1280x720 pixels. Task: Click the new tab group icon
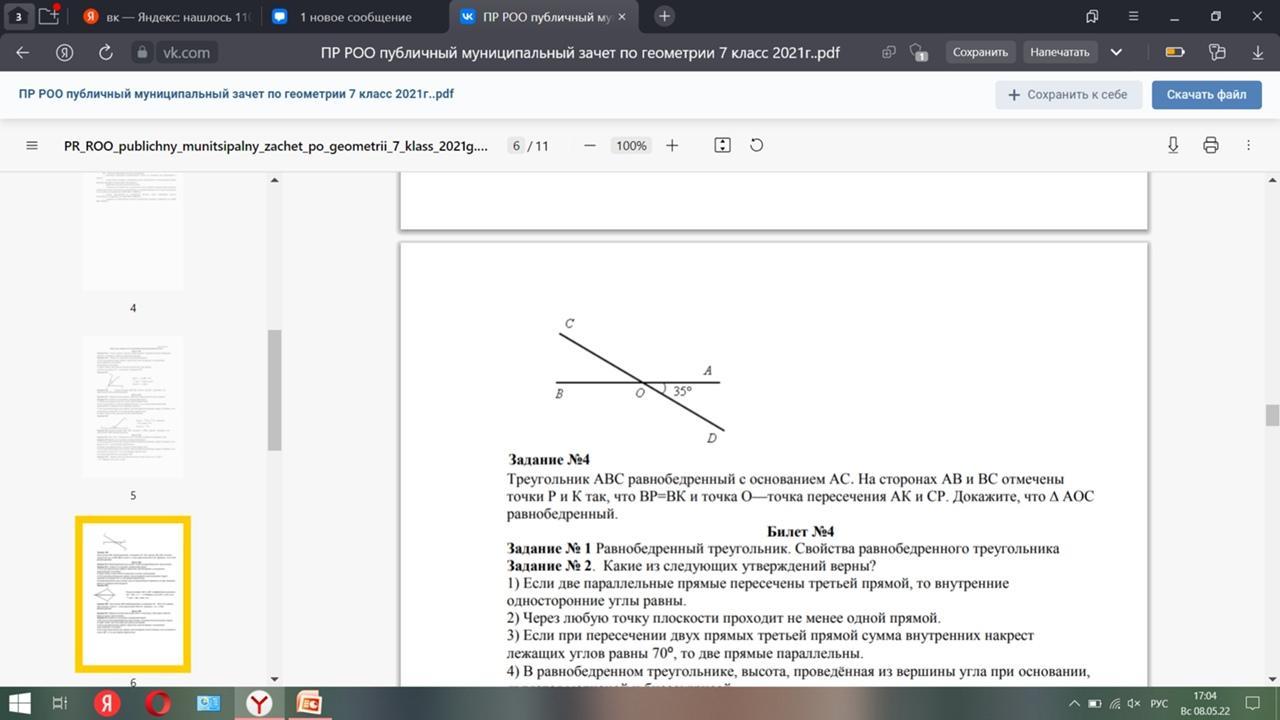point(49,16)
